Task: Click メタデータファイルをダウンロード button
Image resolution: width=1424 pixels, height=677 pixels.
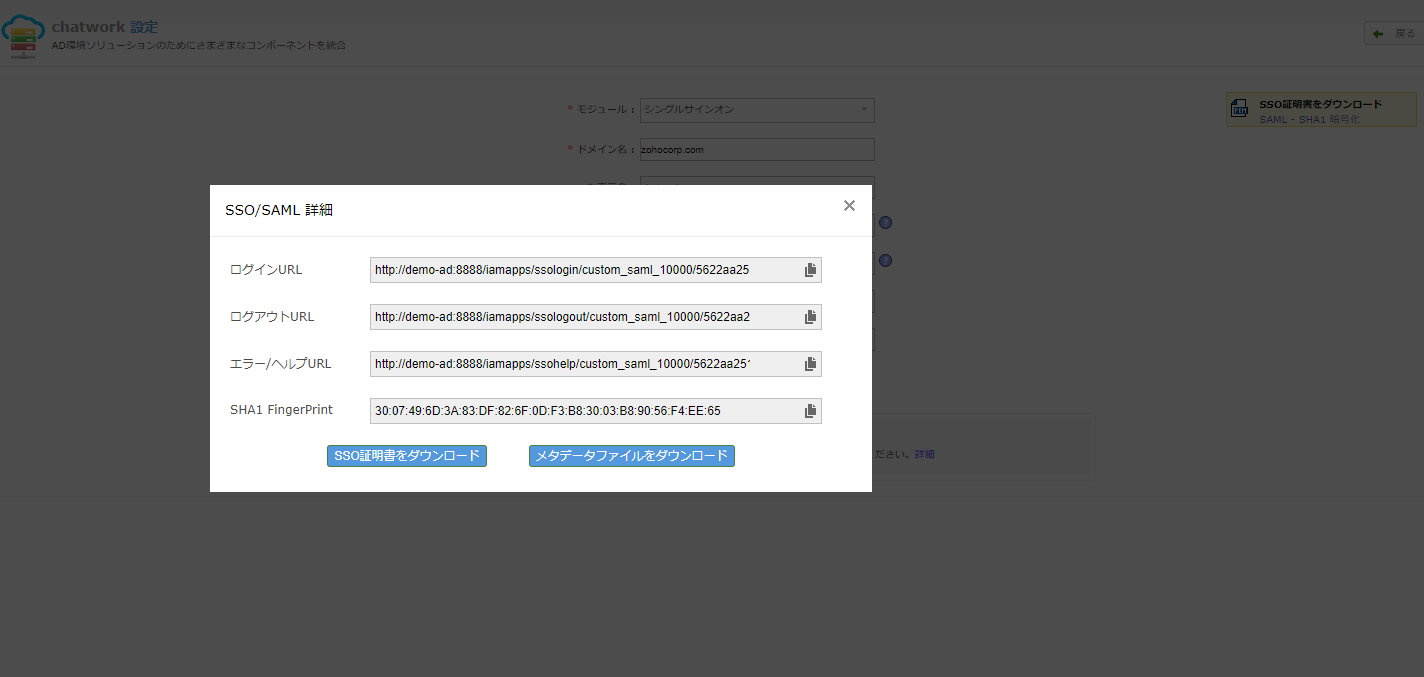Action: pyautogui.click(x=632, y=456)
